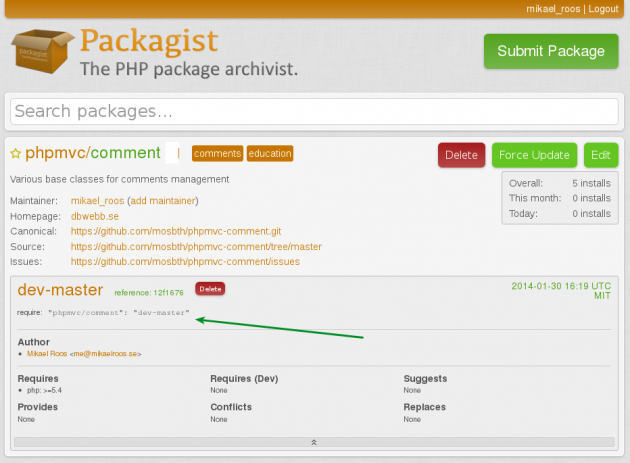Click the package description text
This screenshot has height=463, width=630.
119,179
